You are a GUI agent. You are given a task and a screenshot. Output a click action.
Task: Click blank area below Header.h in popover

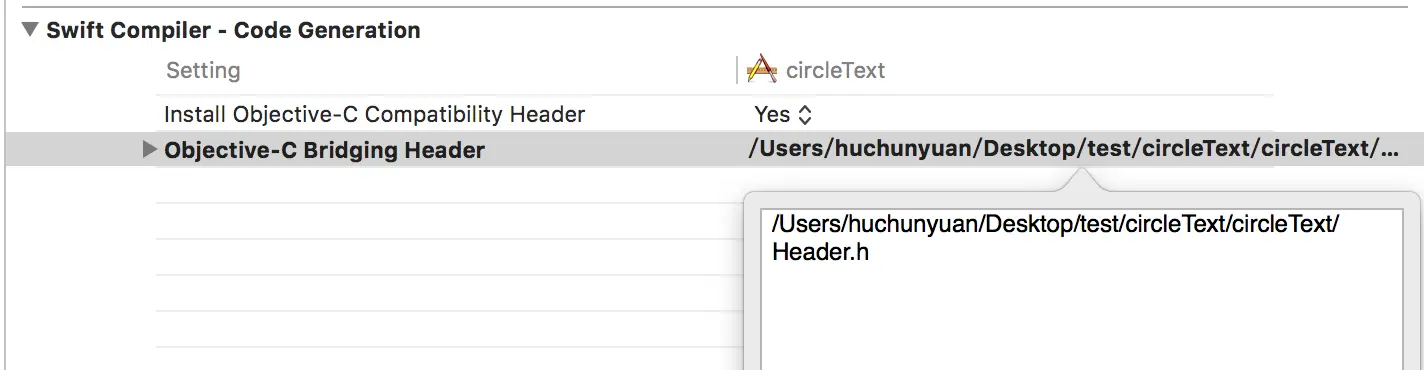[1082, 320]
